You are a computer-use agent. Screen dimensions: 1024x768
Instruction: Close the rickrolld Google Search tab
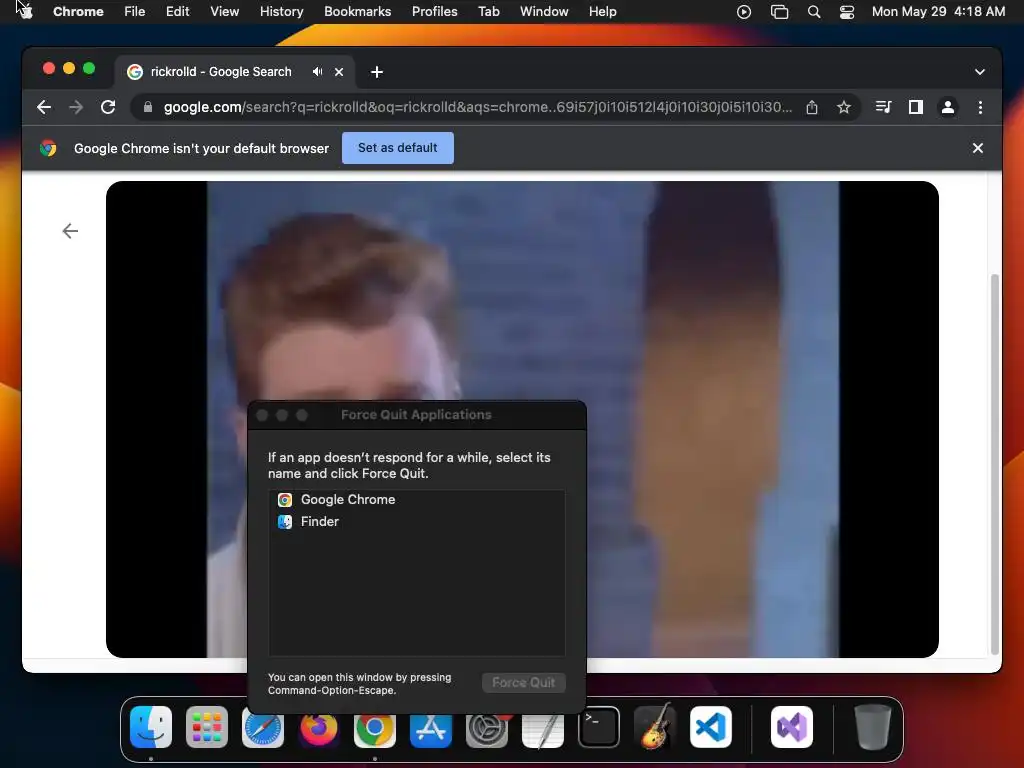[x=339, y=72]
